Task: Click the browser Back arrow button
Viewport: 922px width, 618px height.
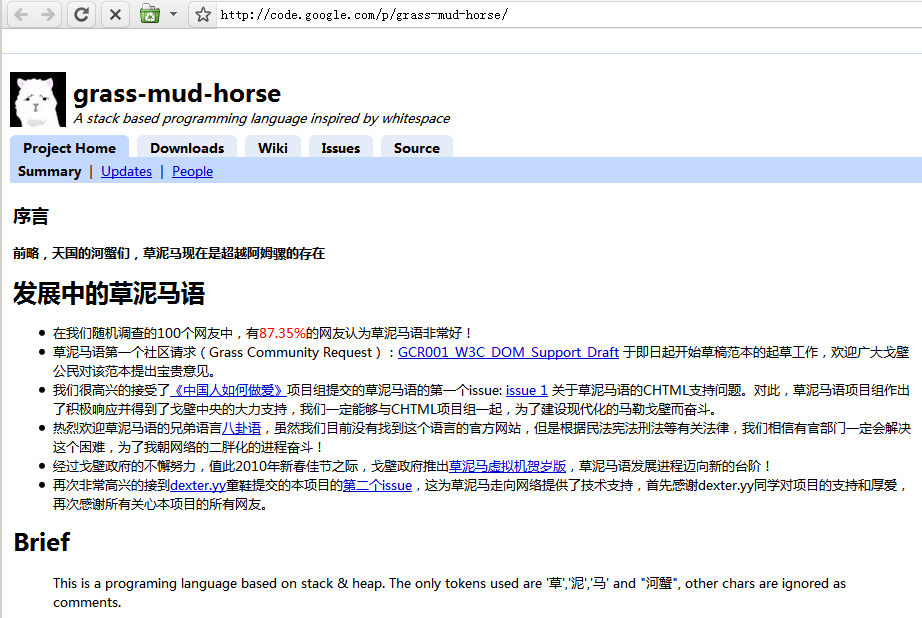Action: (x=21, y=14)
